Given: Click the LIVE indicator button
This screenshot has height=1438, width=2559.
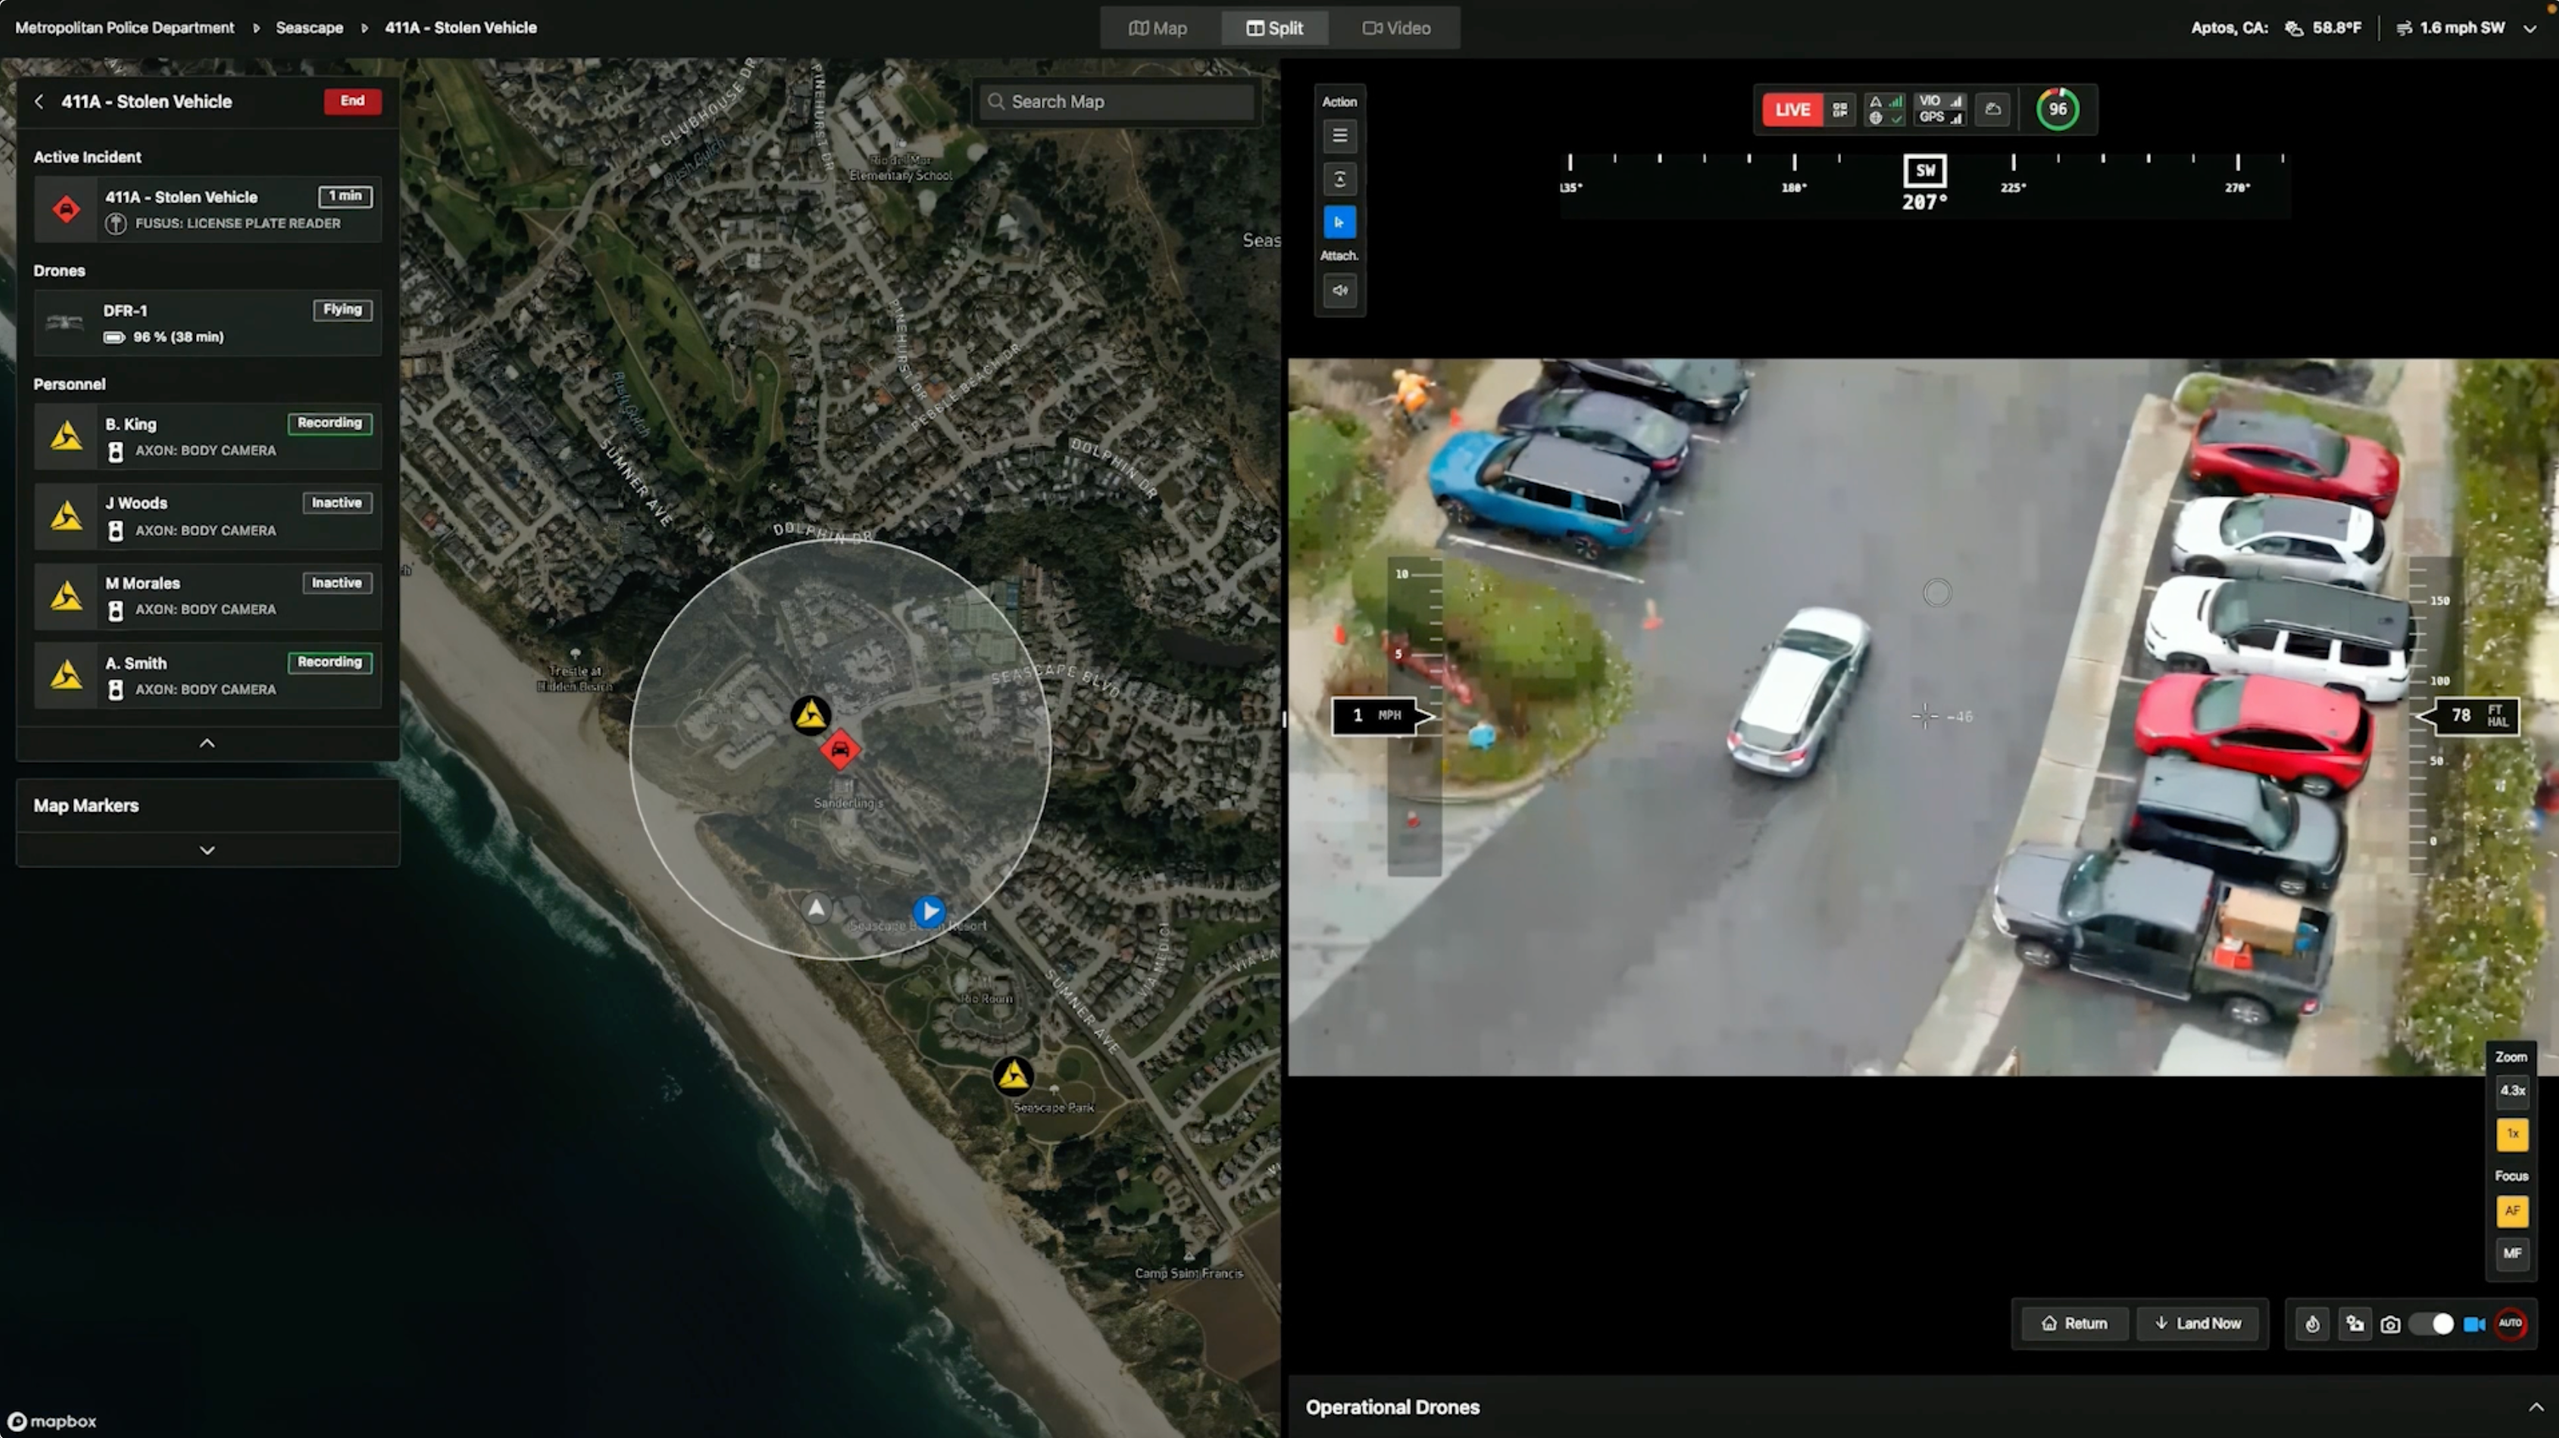Looking at the screenshot, I should pyautogui.click(x=1789, y=109).
